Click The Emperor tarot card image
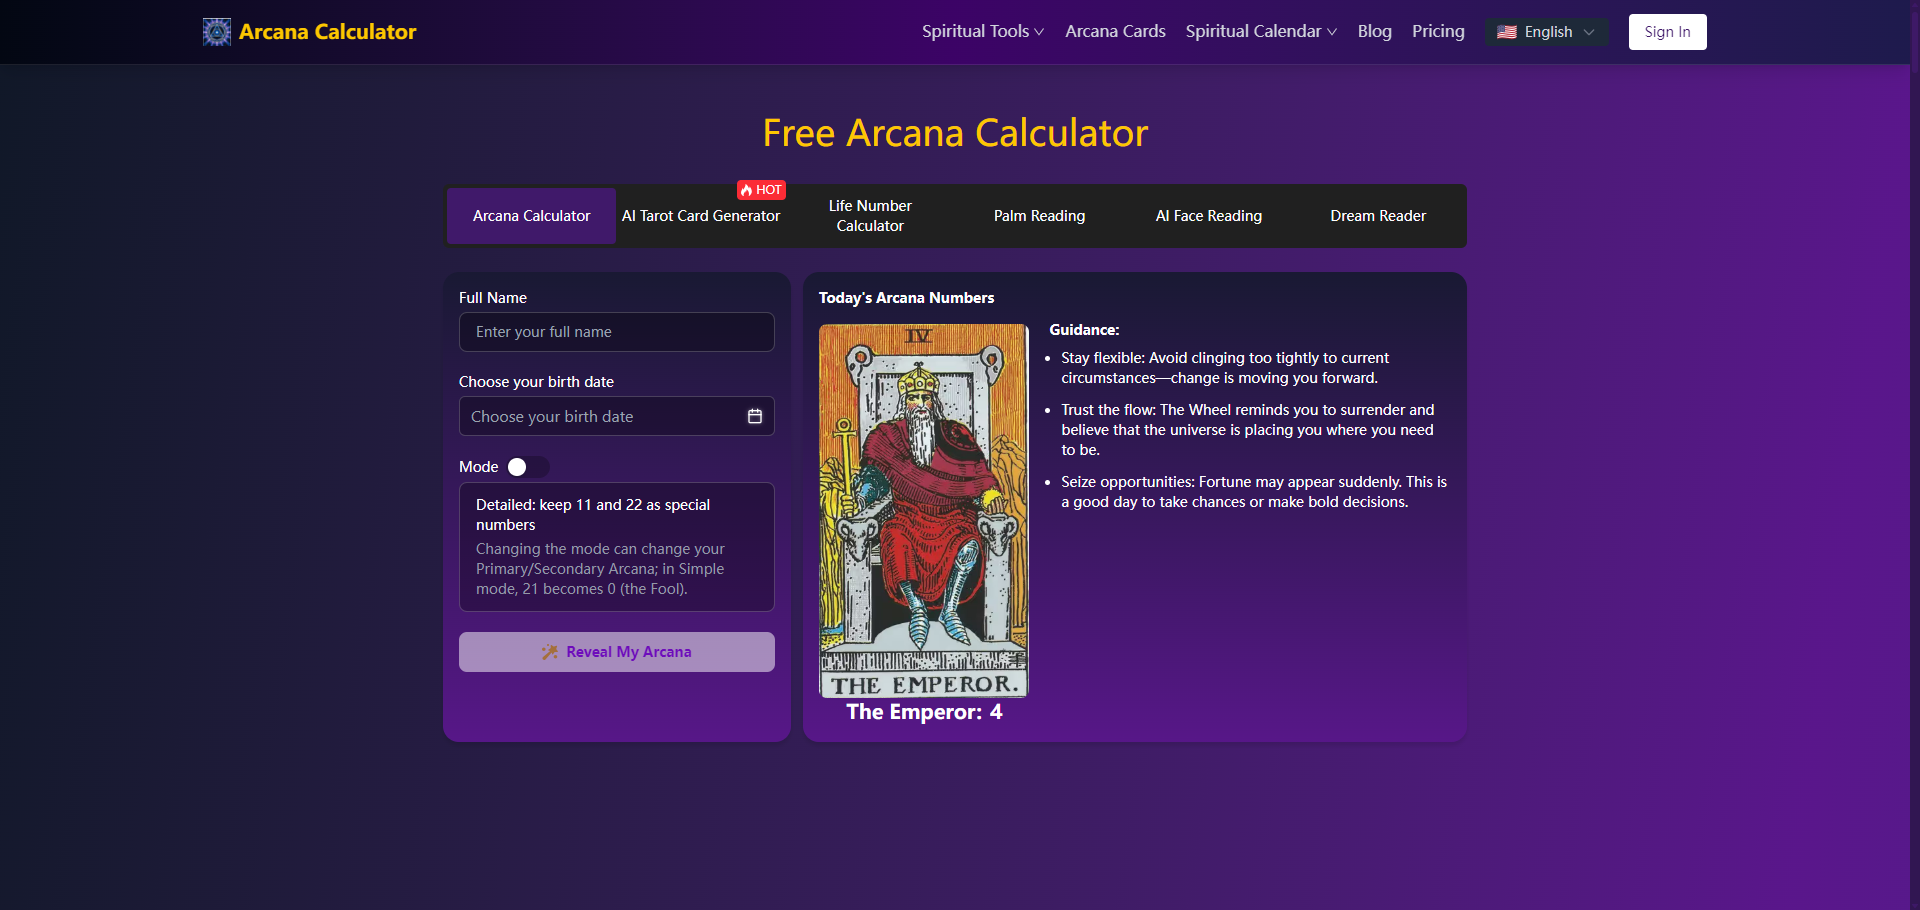This screenshot has height=910, width=1920. (x=924, y=510)
